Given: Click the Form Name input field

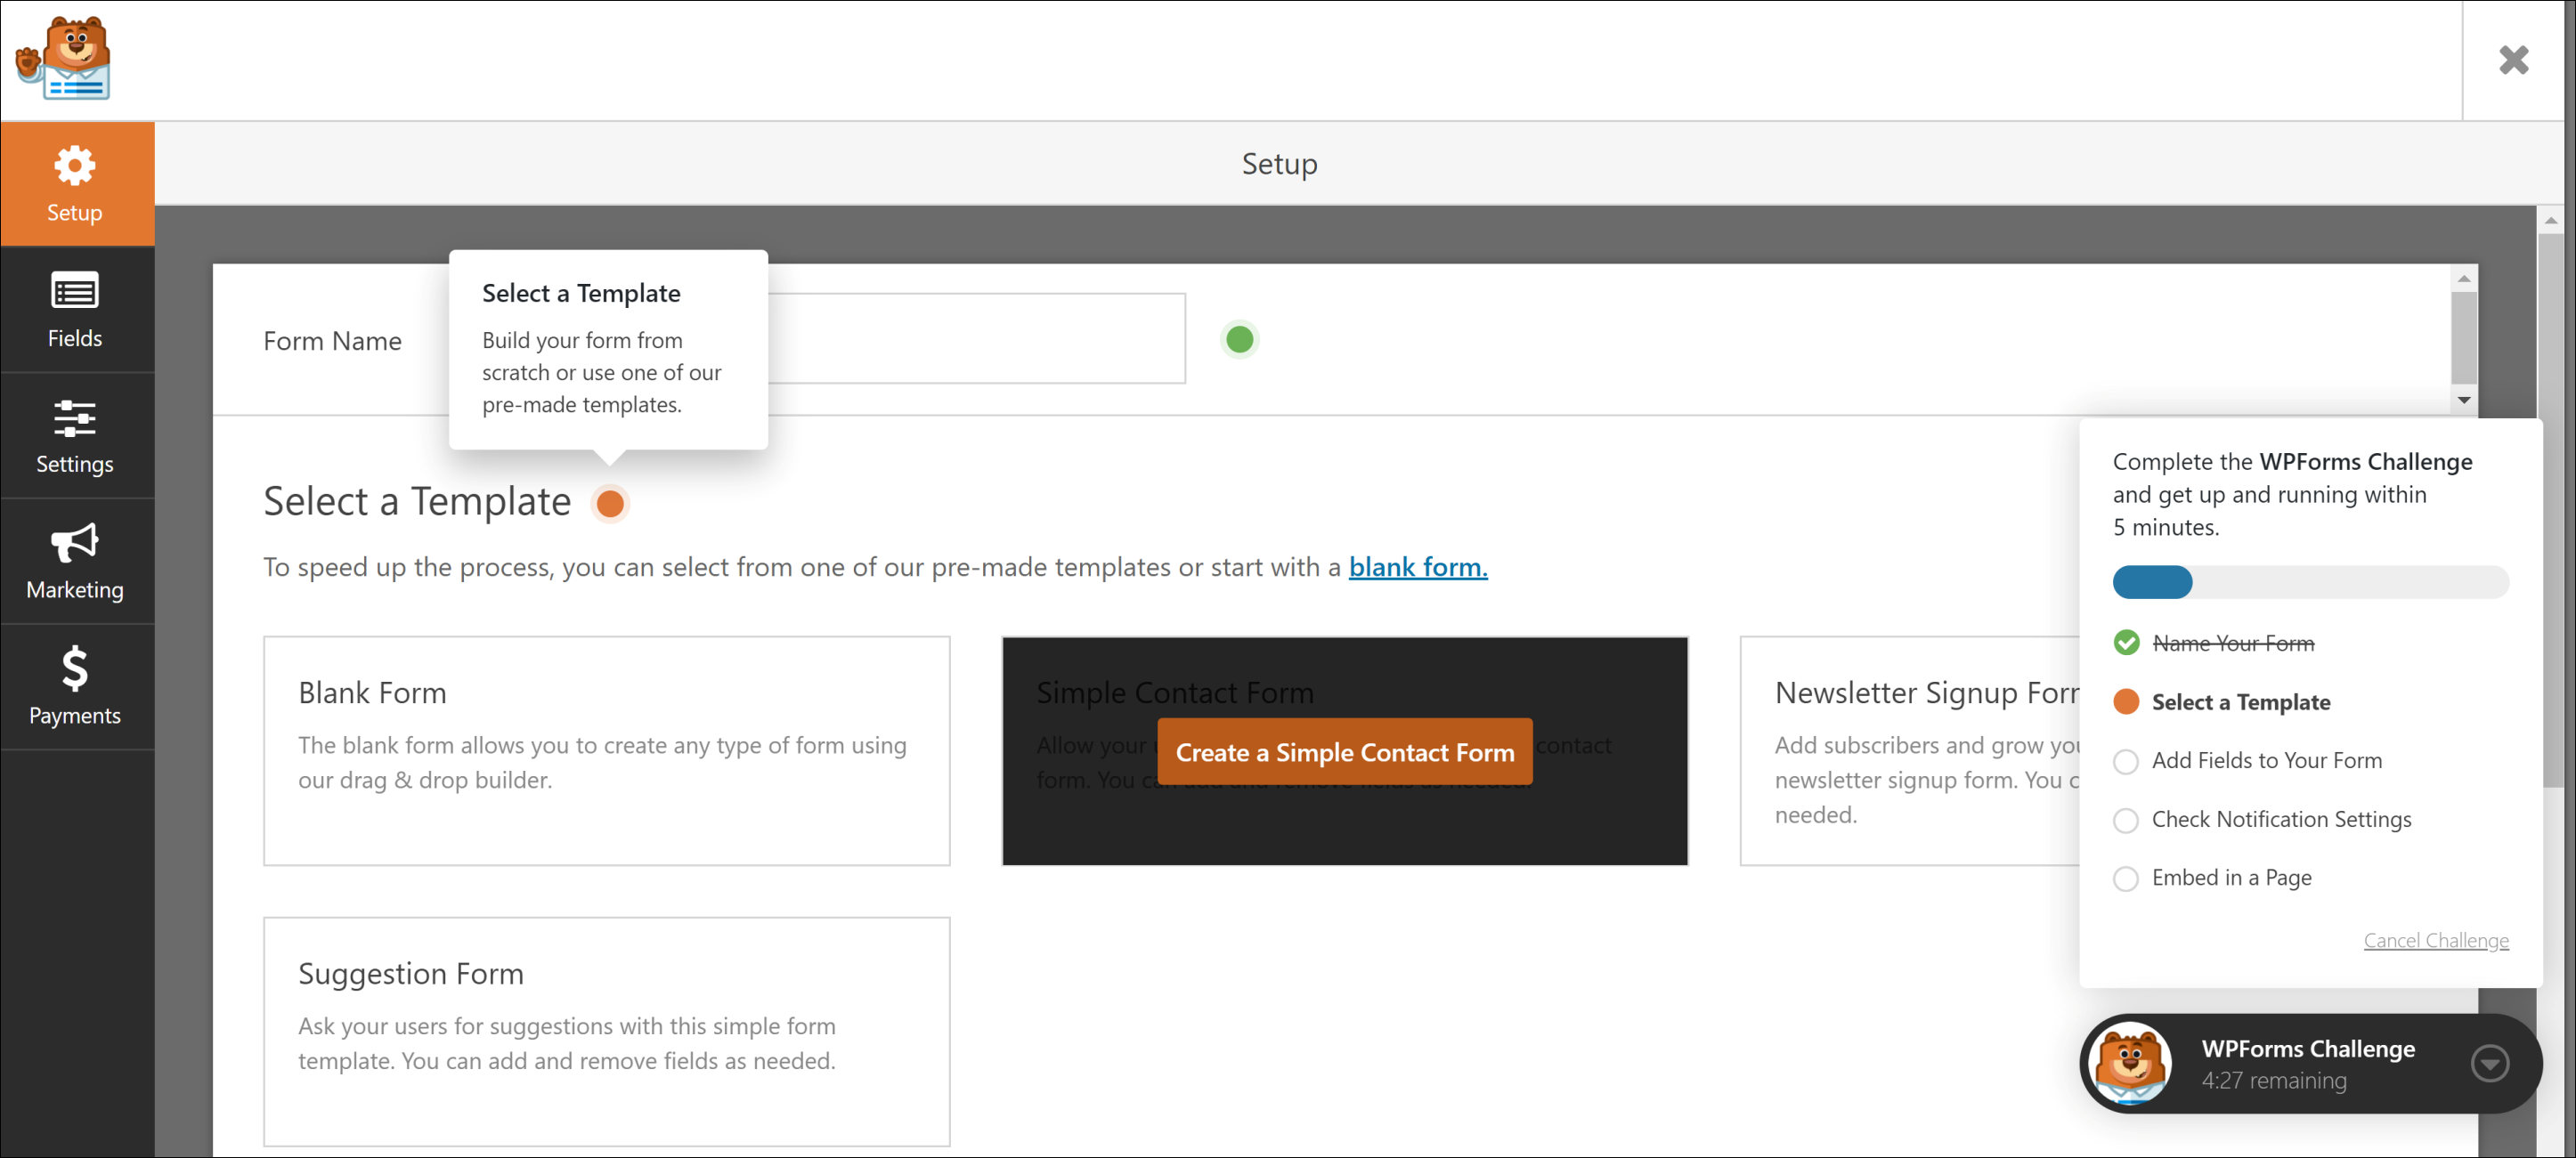Looking at the screenshot, I should (x=976, y=338).
